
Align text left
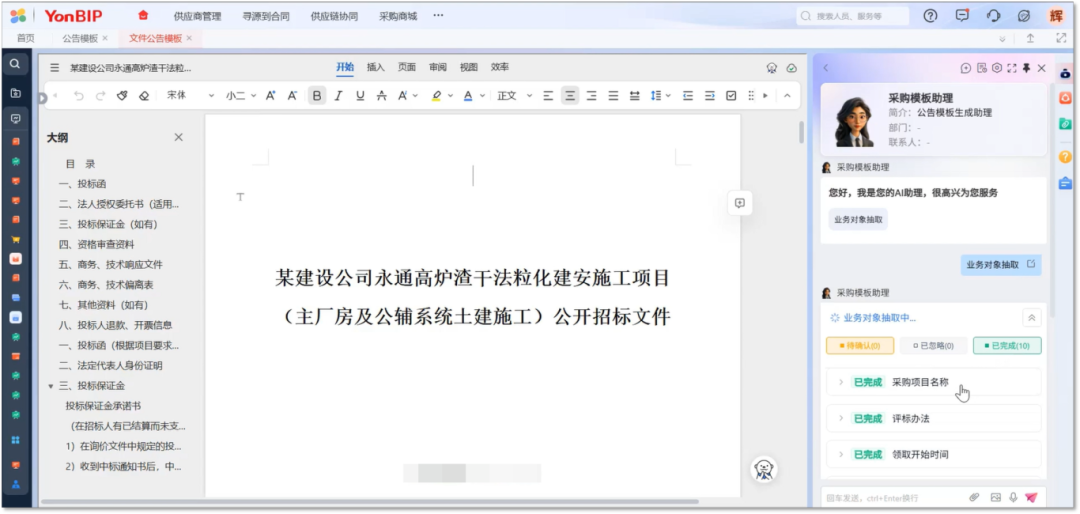click(548, 96)
